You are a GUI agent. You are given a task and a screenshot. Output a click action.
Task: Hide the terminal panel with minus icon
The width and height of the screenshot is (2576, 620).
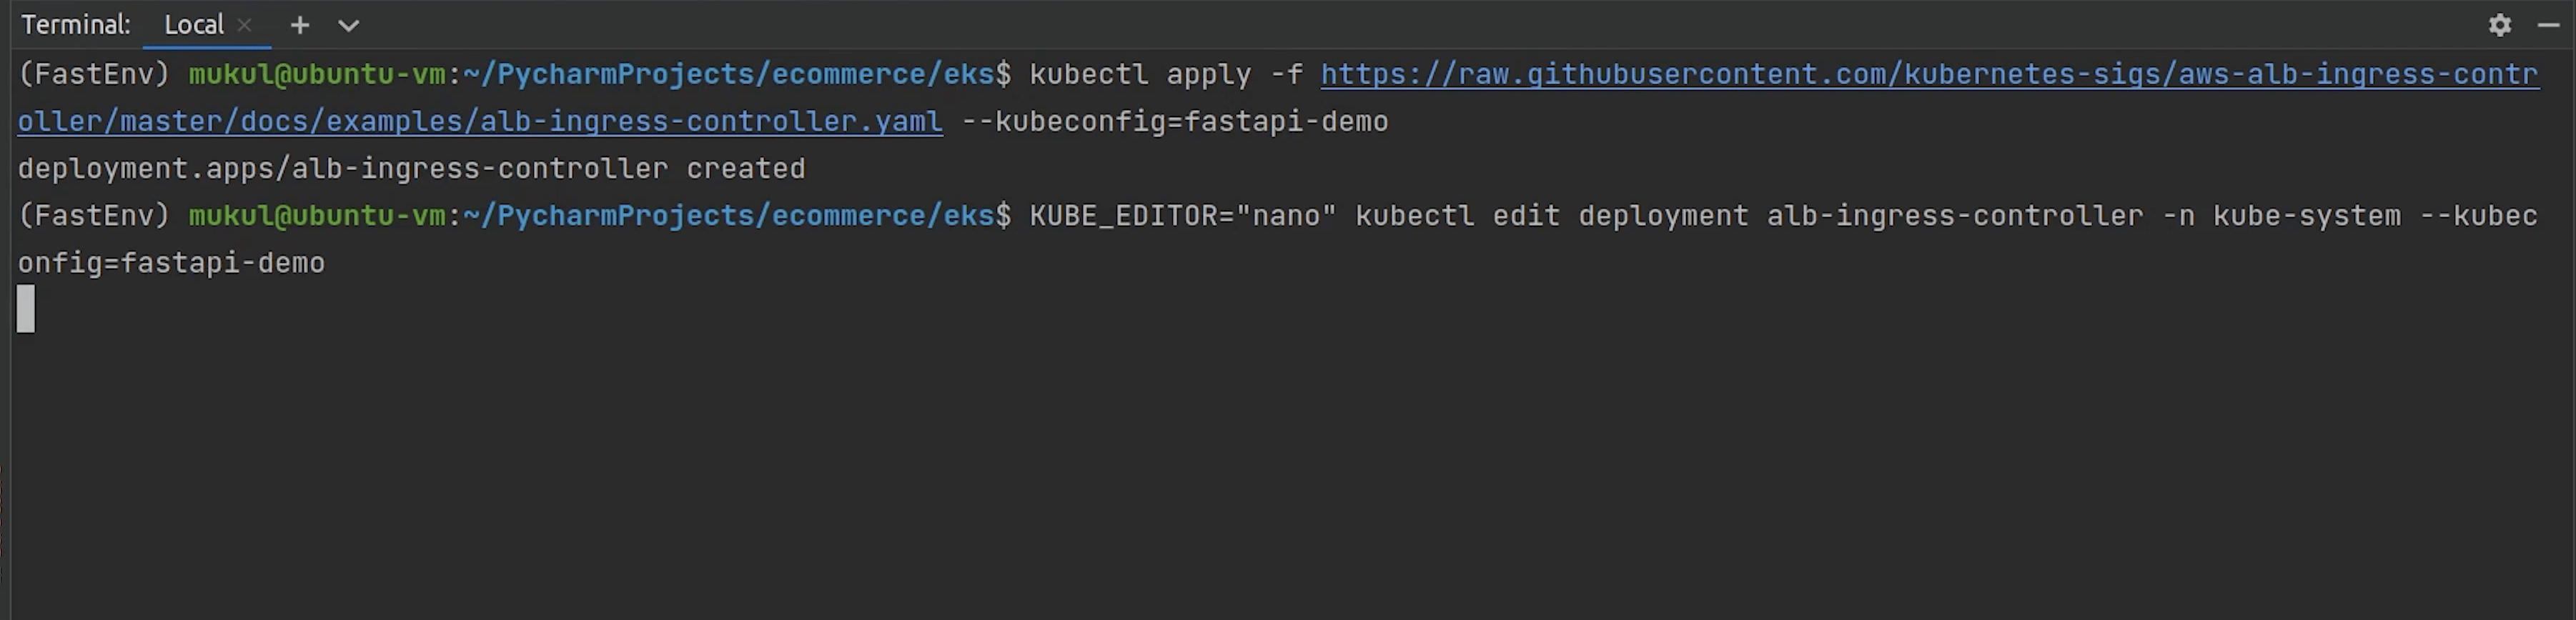coord(2548,25)
